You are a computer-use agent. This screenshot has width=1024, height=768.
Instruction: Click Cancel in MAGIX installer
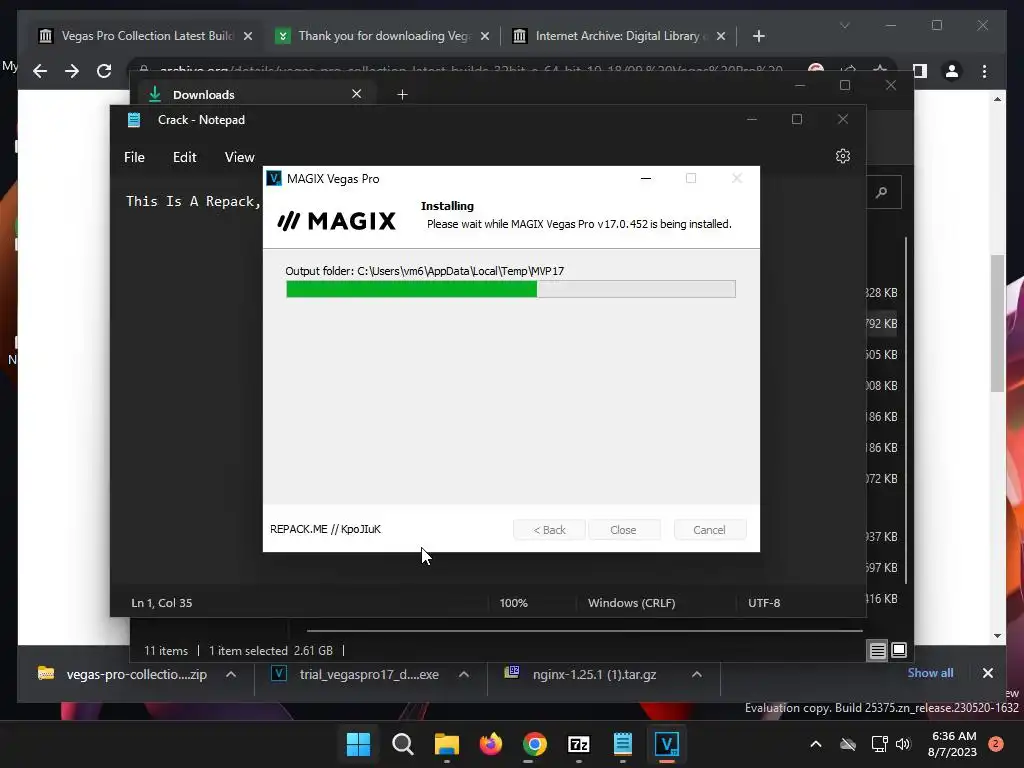[x=709, y=530]
